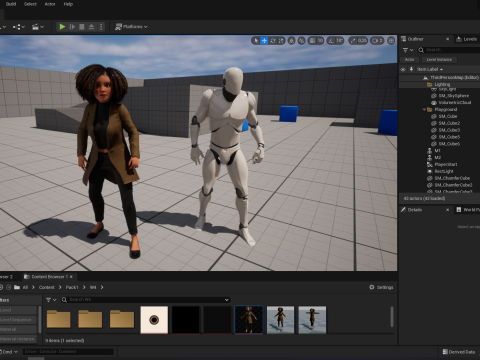
Task: Open the Outliner filter dropdown
Action: 408,50
